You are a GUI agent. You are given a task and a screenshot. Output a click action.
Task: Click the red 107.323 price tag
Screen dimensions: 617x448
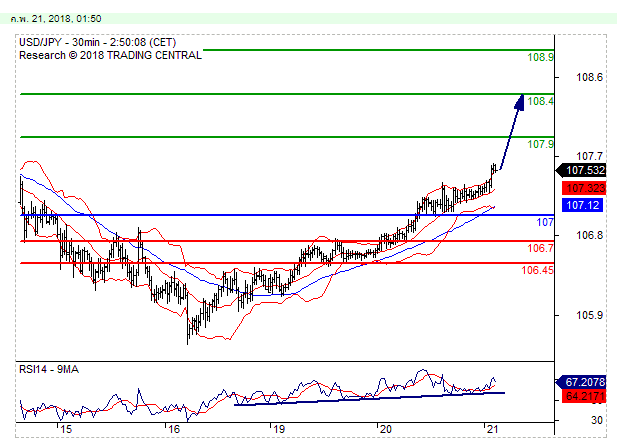584,188
